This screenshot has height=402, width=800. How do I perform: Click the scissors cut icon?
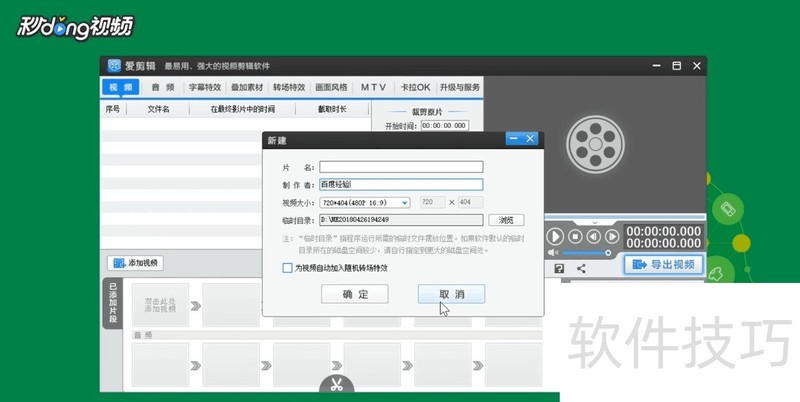click(x=337, y=385)
